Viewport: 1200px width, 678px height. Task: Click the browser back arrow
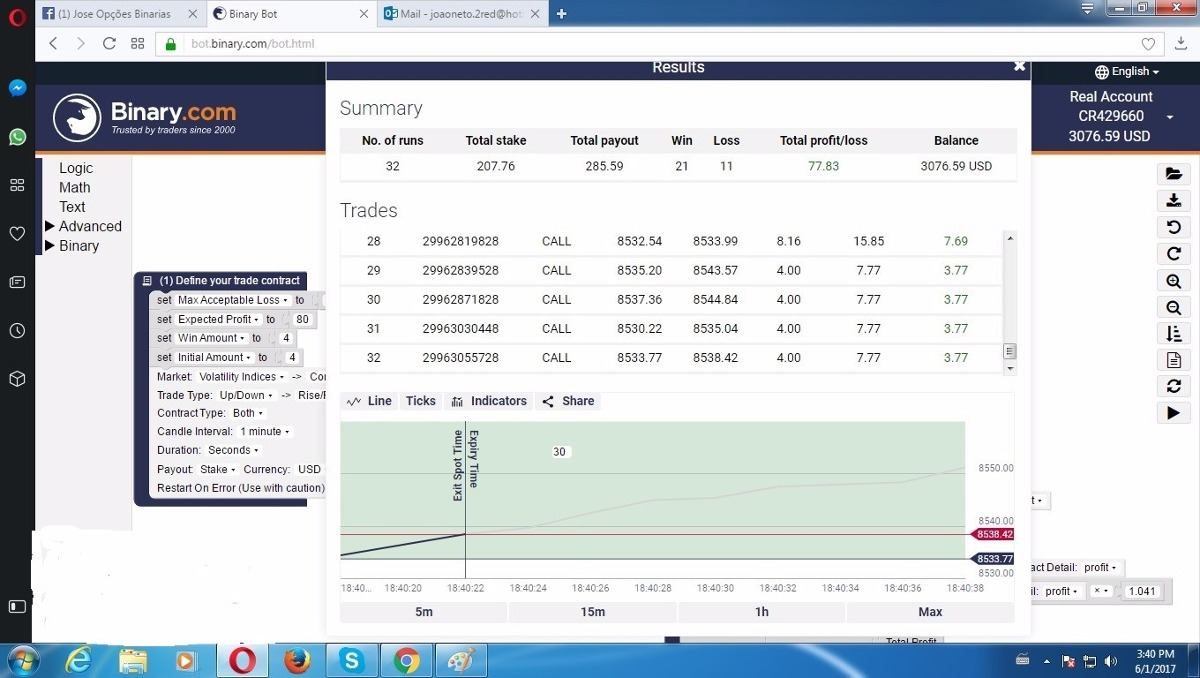tap(53, 44)
